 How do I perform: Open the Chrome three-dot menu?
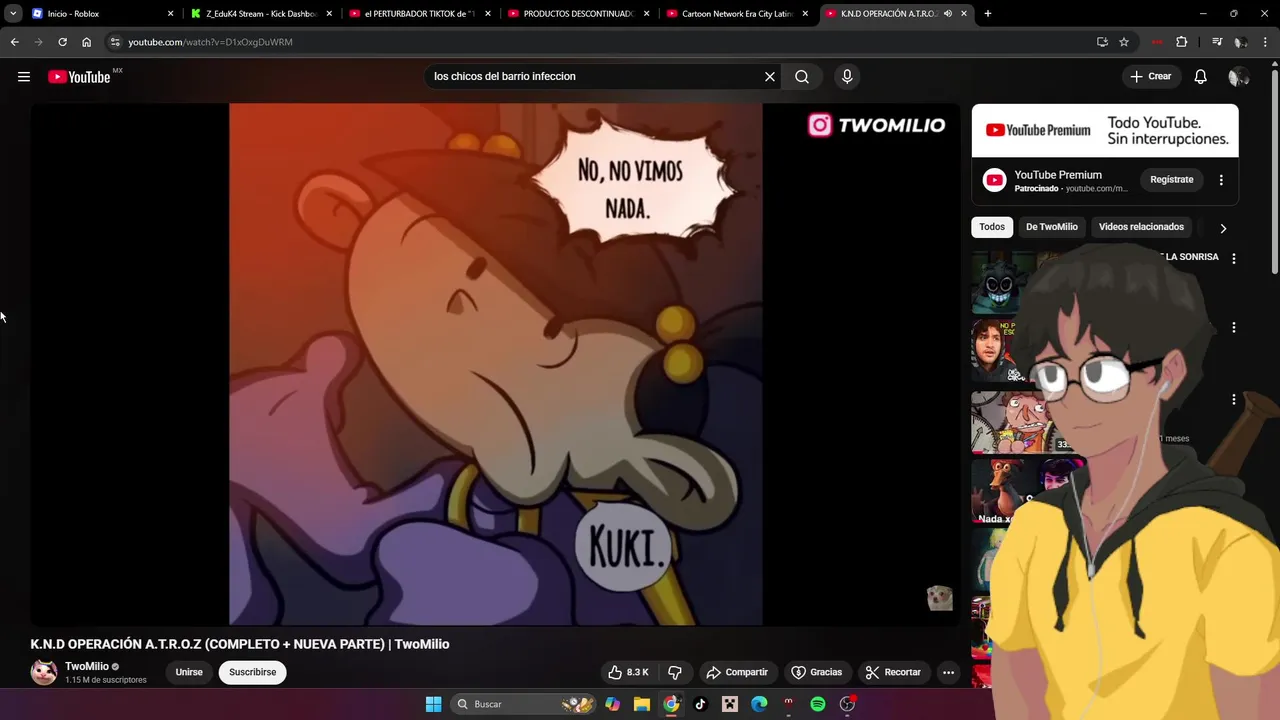(1266, 42)
